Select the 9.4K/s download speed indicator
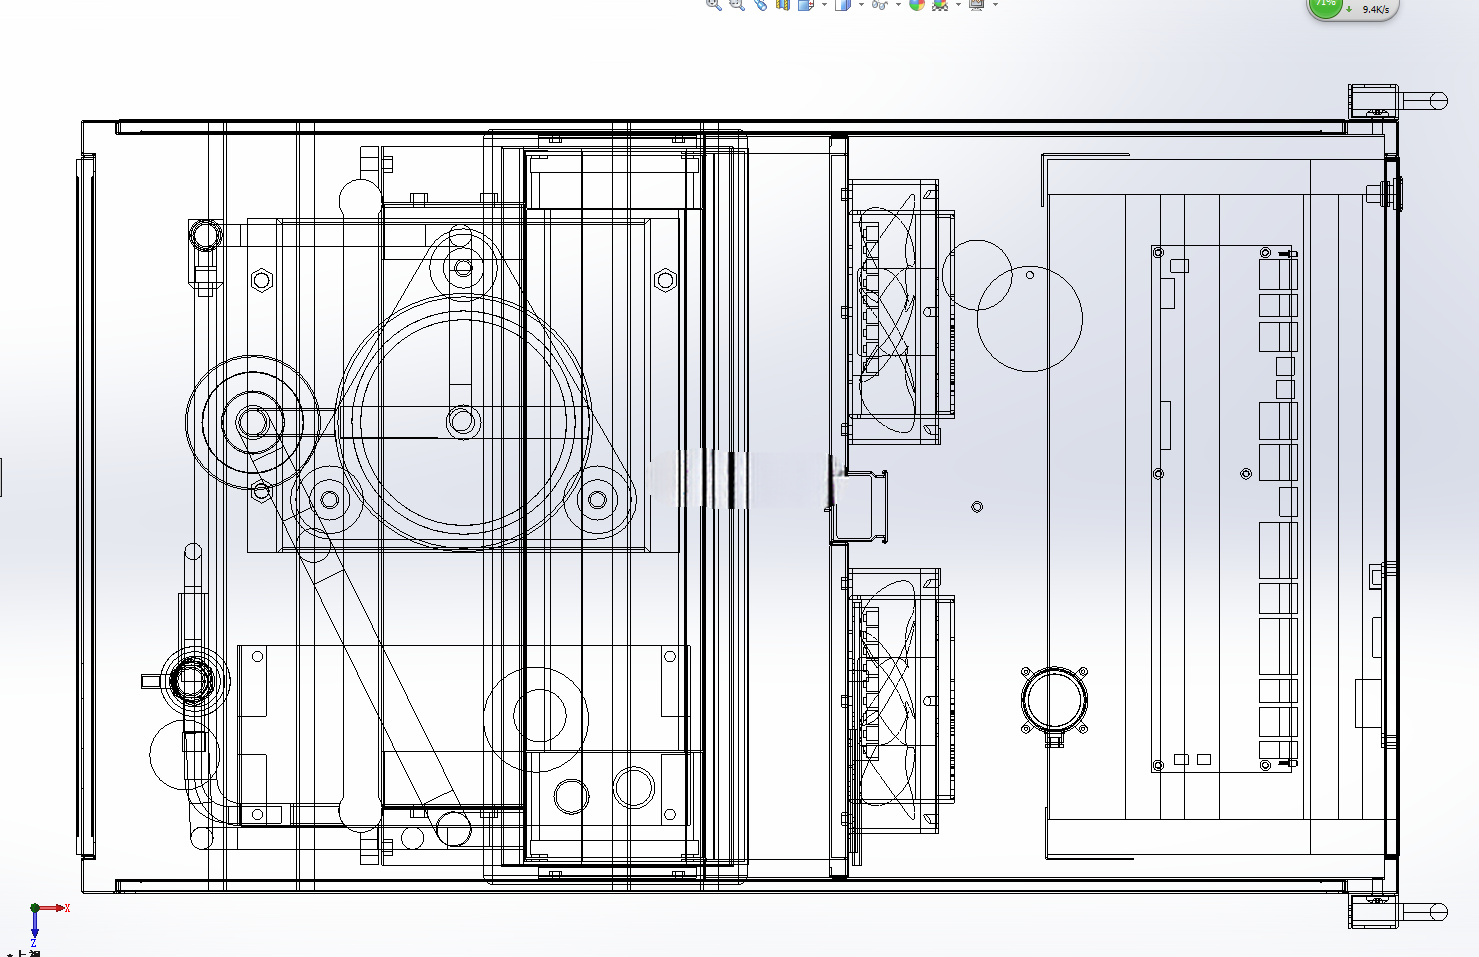The image size is (1479, 957). point(1375,10)
